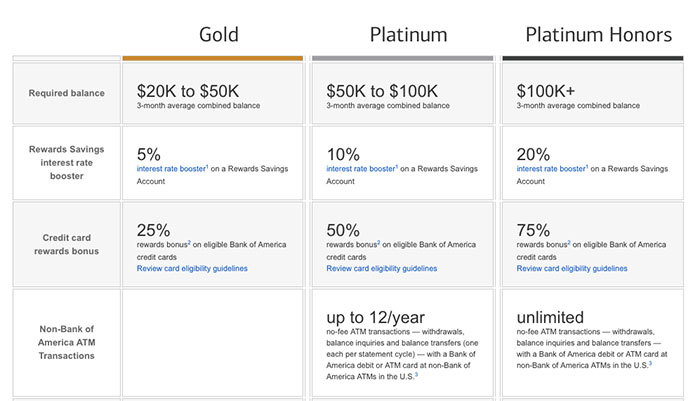
Task: Click the Credit card rewards bonus row label
Action: click(x=67, y=245)
